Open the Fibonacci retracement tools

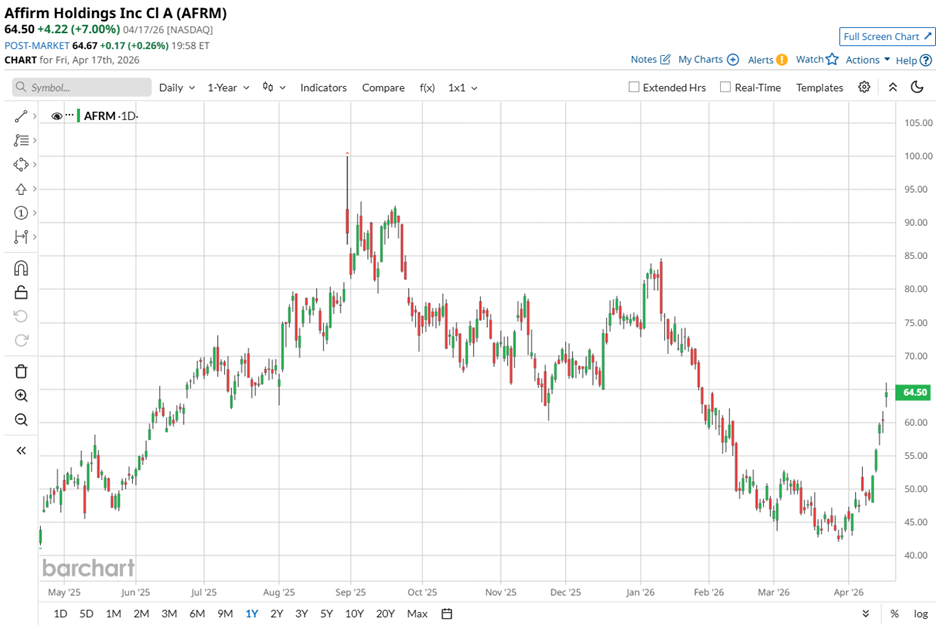click(21, 140)
